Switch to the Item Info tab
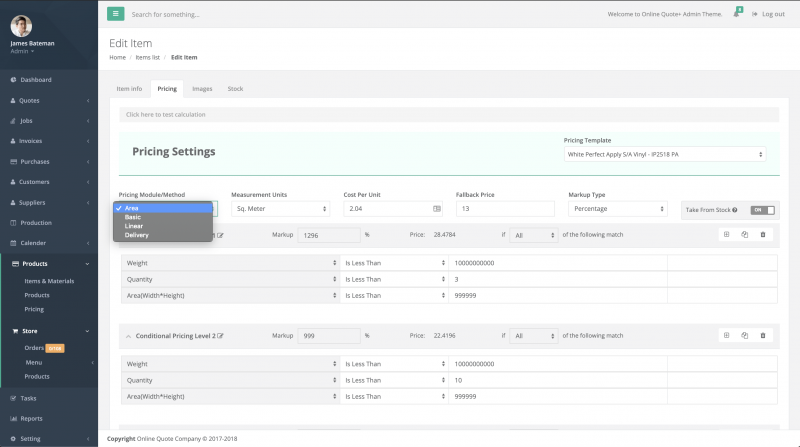Viewport: 800px width, 447px height. [129, 89]
